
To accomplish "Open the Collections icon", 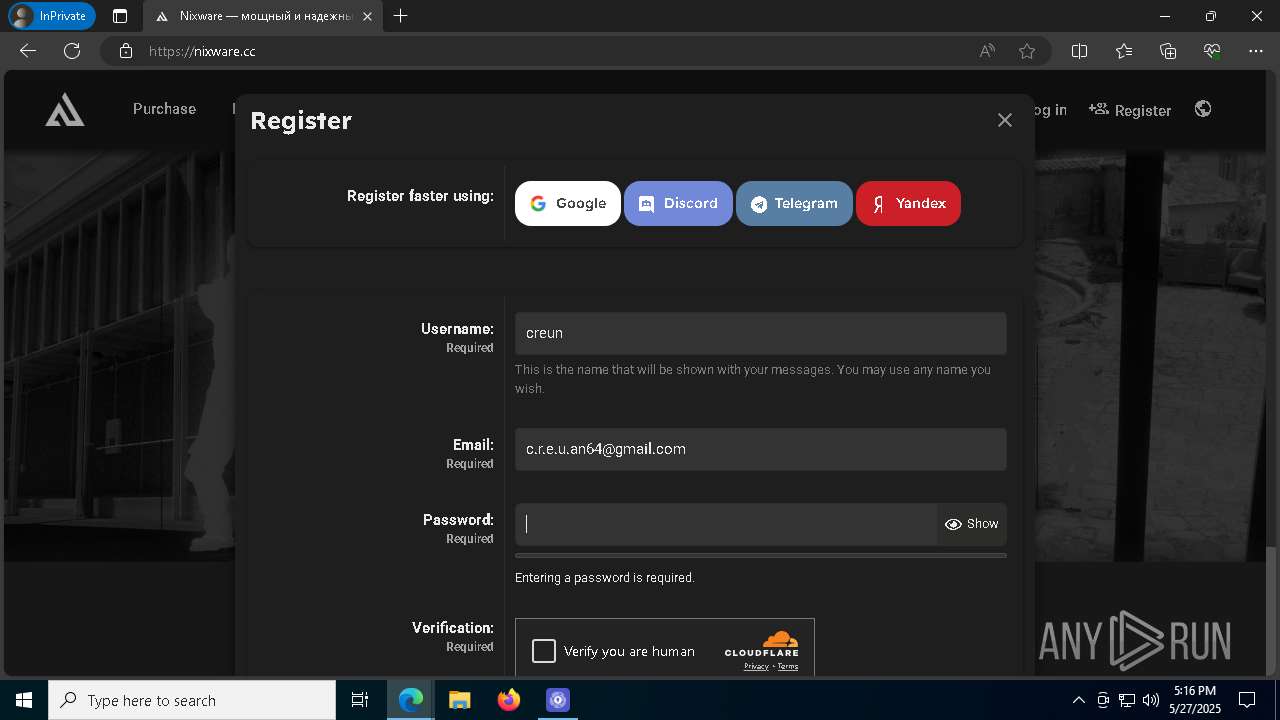I will 1168,51.
